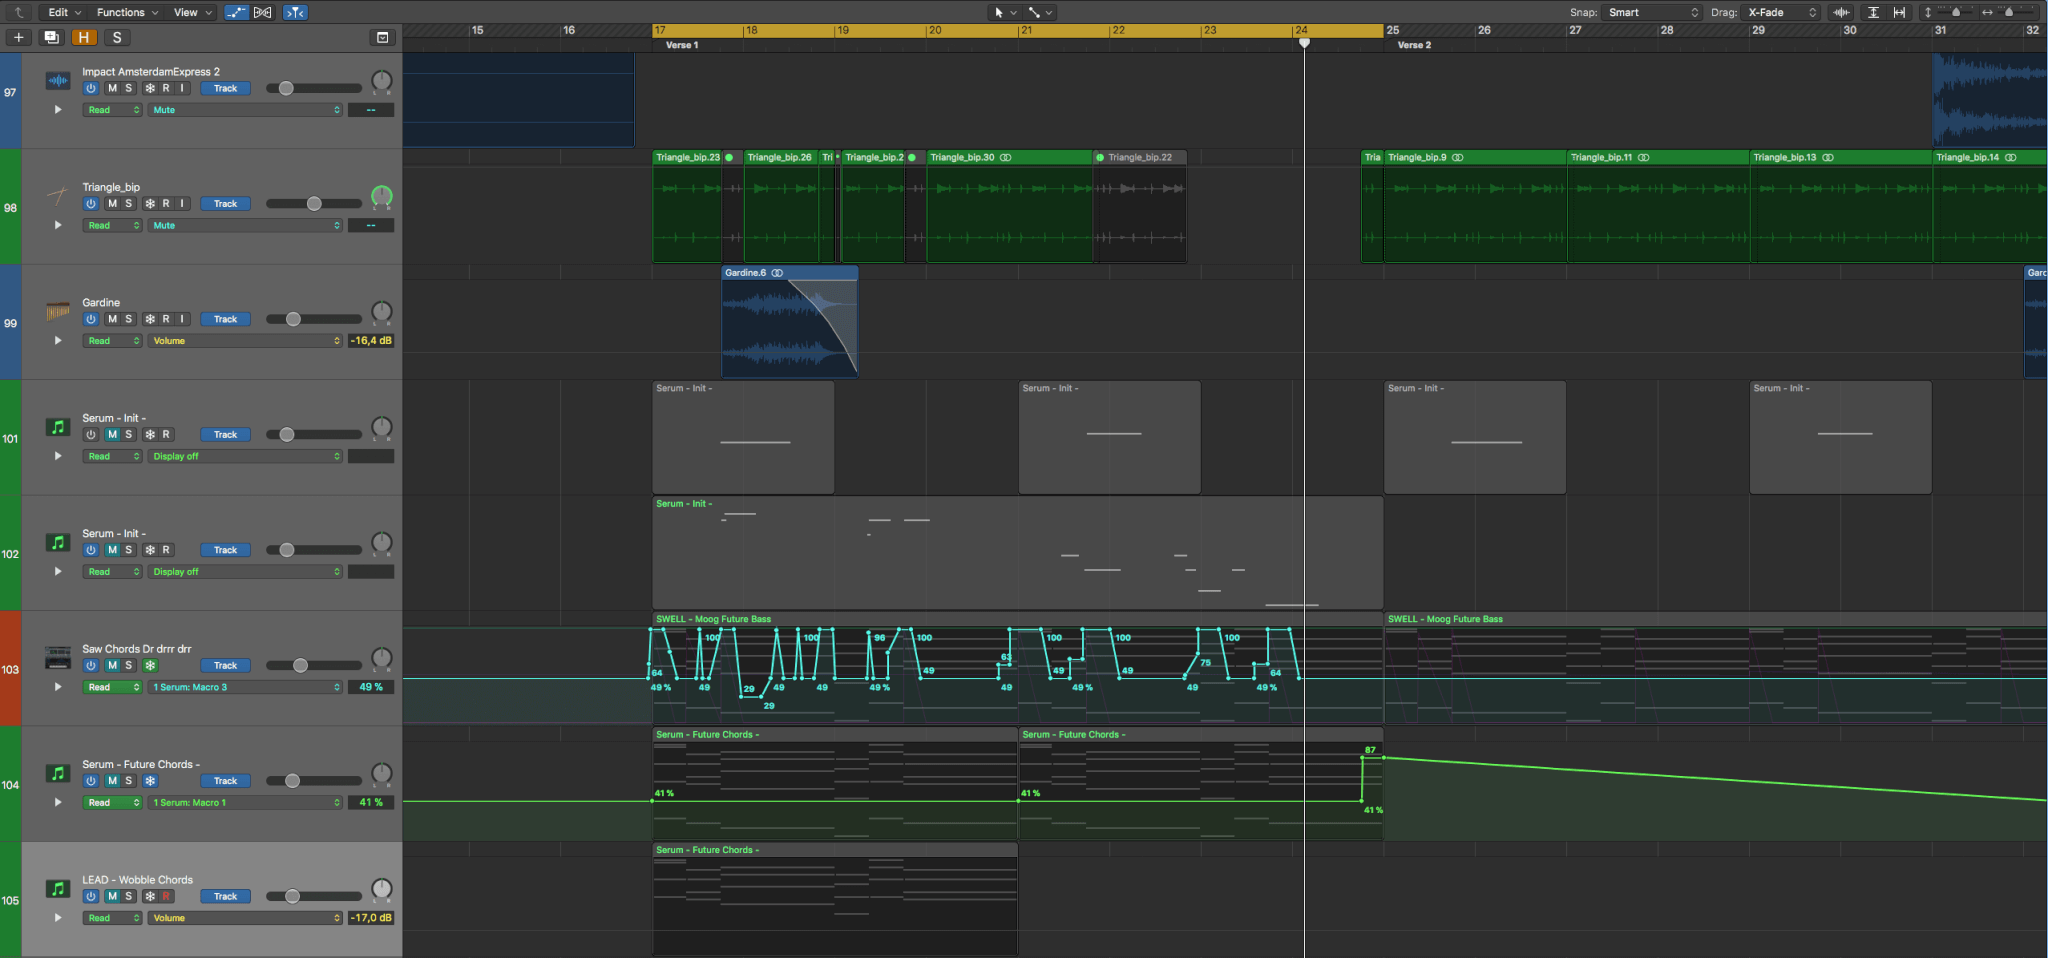Click the pan knob on LEAD - Wobble Chords

coord(382,889)
